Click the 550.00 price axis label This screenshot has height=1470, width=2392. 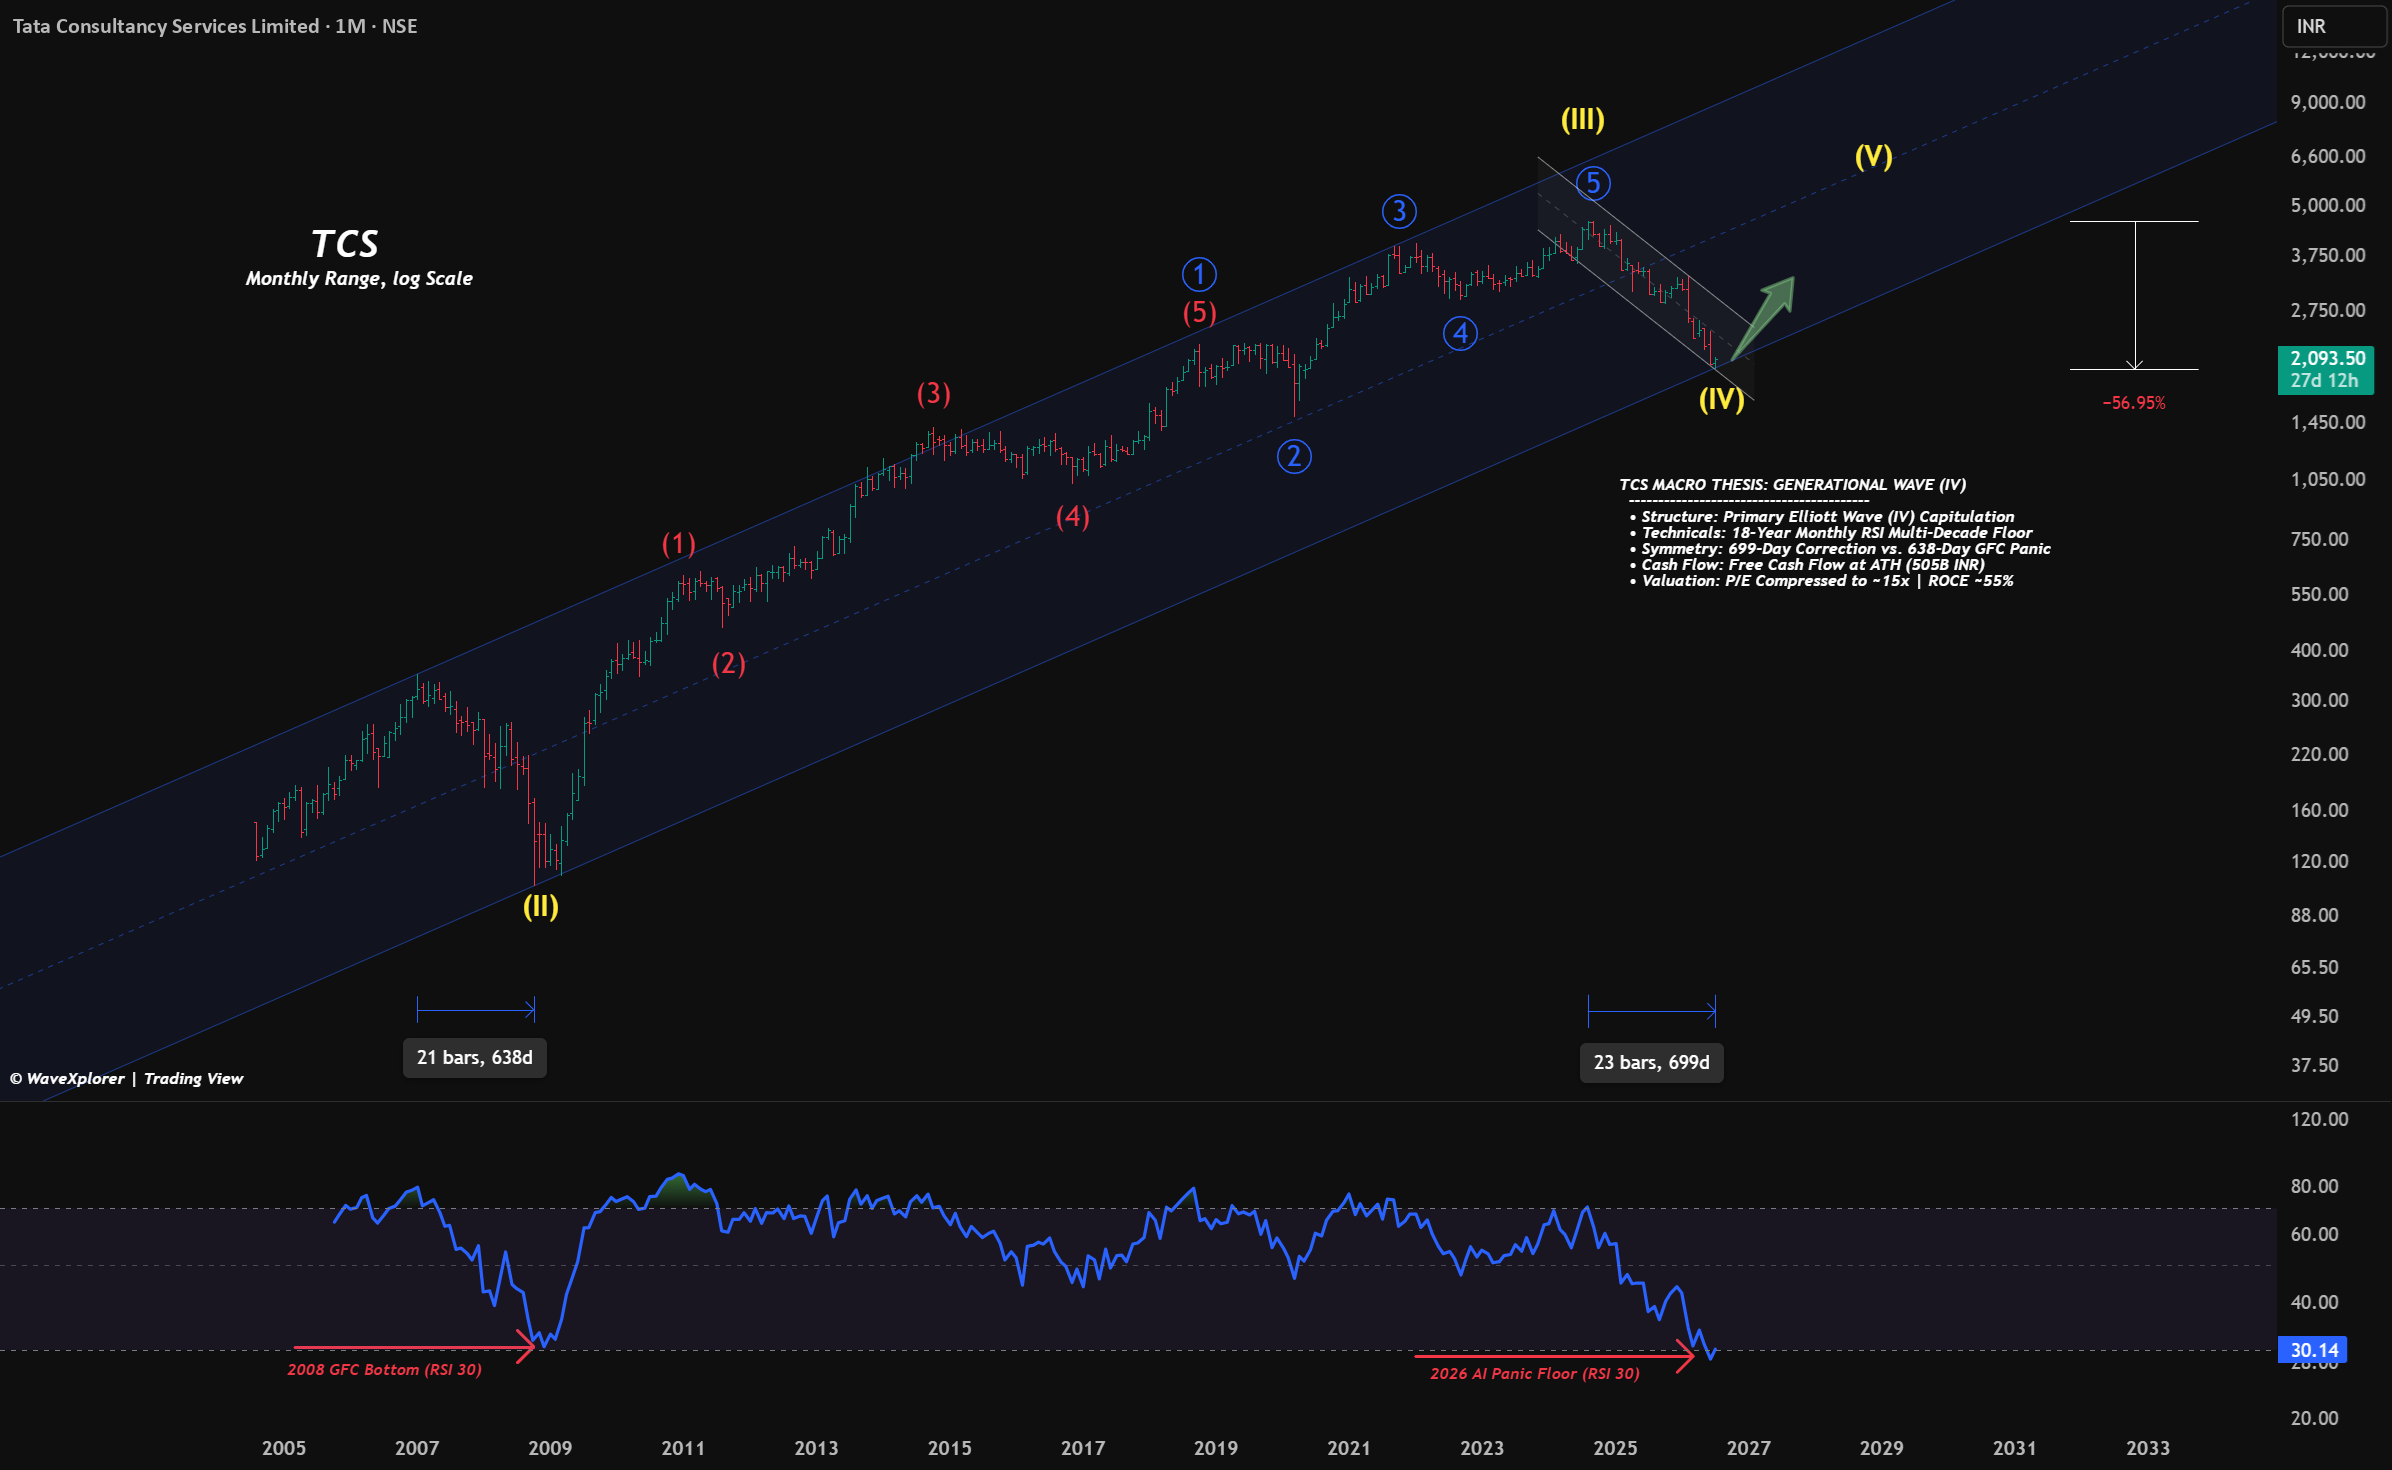[2319, 594]
